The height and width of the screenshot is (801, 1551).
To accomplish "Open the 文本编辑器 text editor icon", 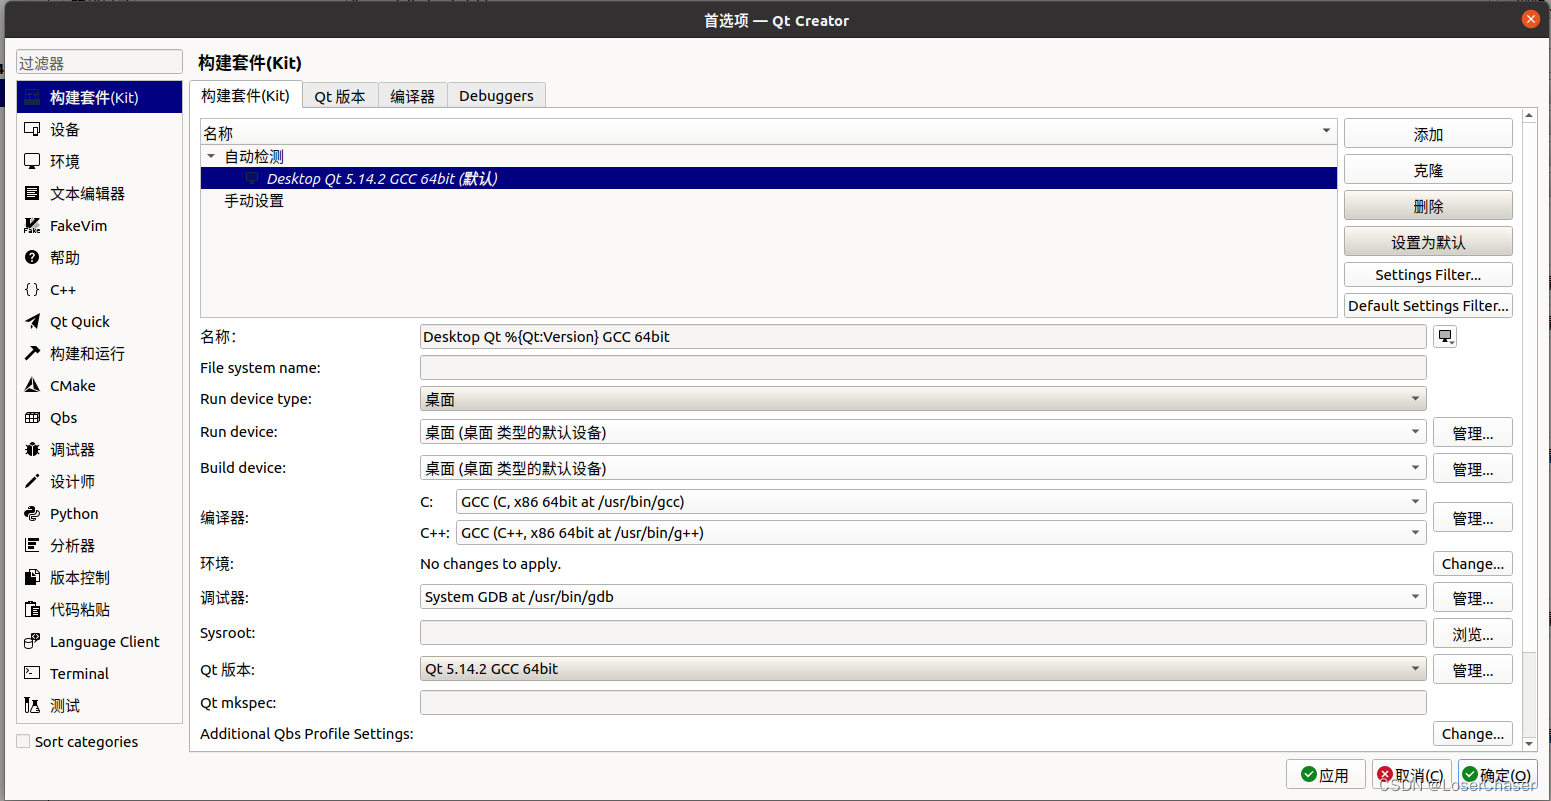I will click(x=32, y=193).
